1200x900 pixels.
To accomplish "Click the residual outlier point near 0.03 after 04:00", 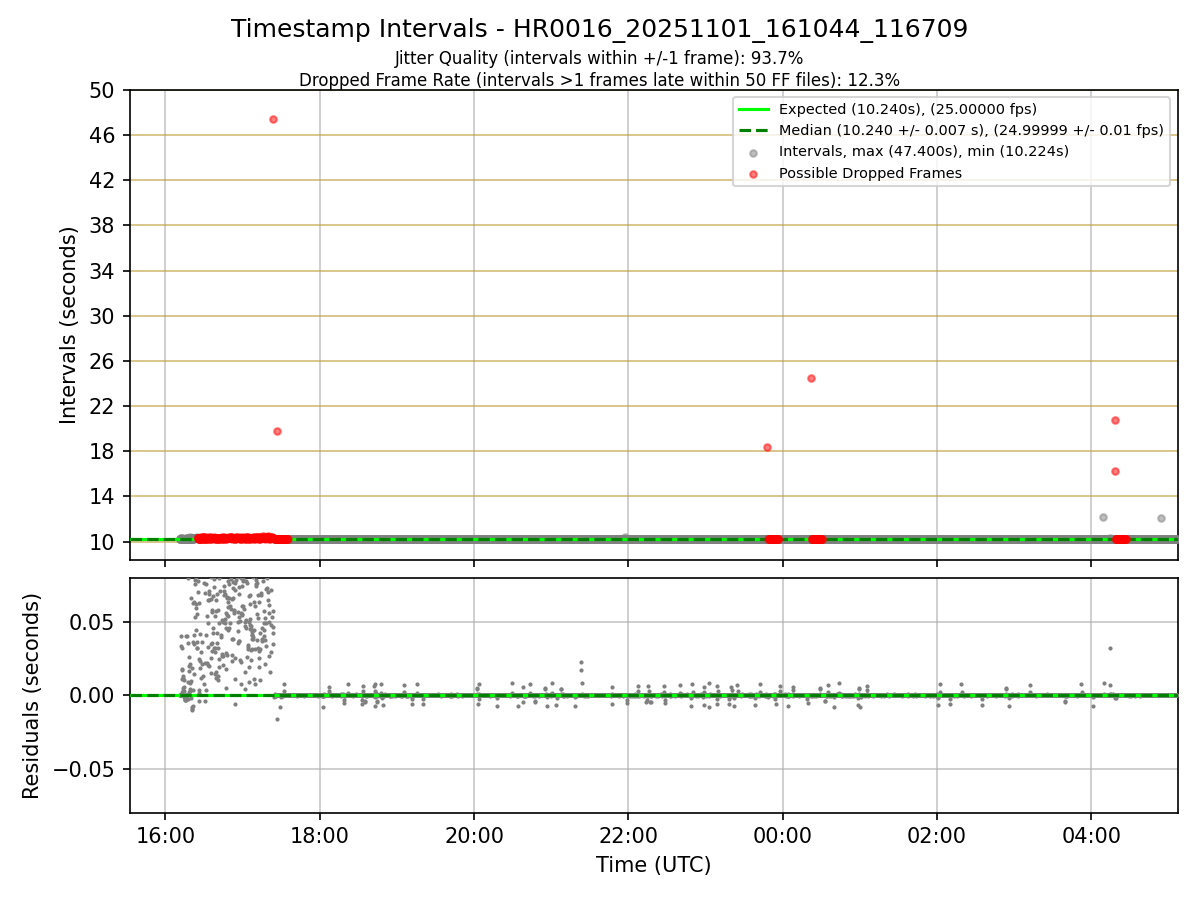I will point(1110,648).
